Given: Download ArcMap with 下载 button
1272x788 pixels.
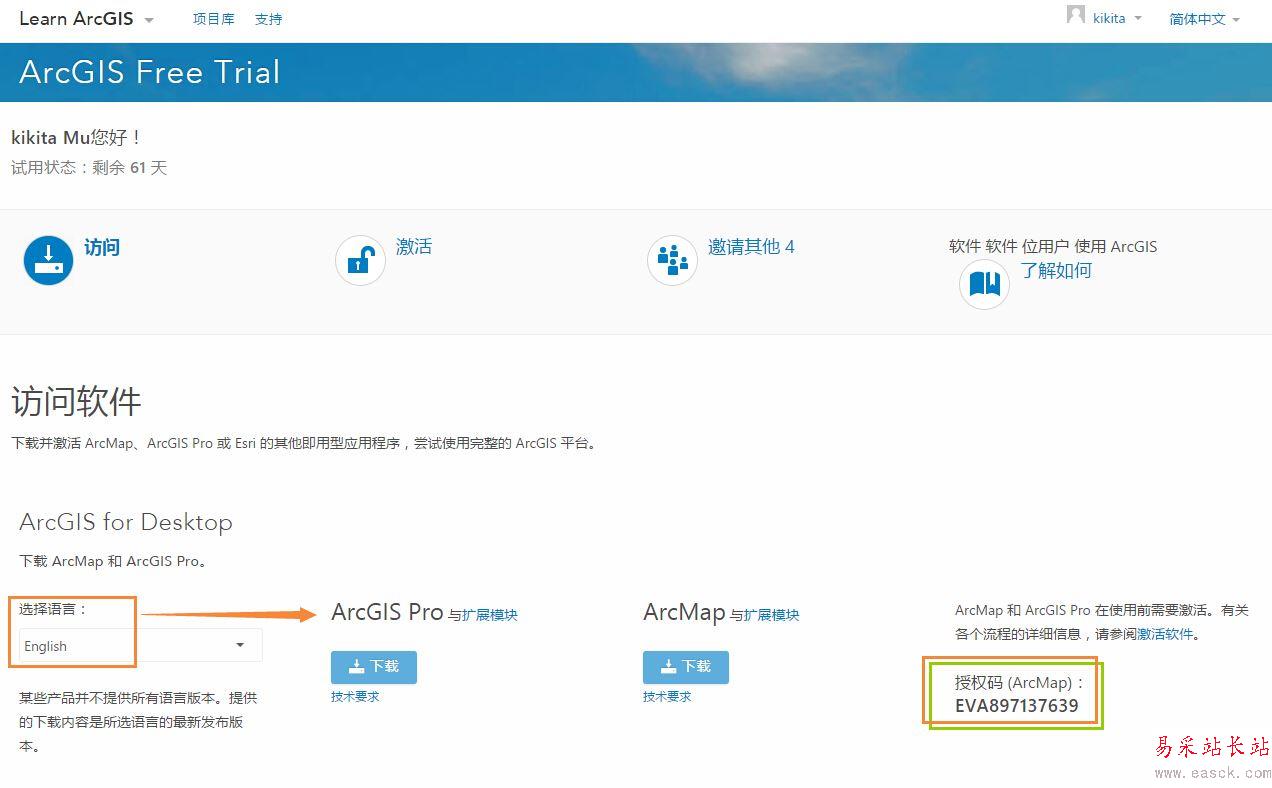Looking at the screenshot, I should click(x=686, y=667).
